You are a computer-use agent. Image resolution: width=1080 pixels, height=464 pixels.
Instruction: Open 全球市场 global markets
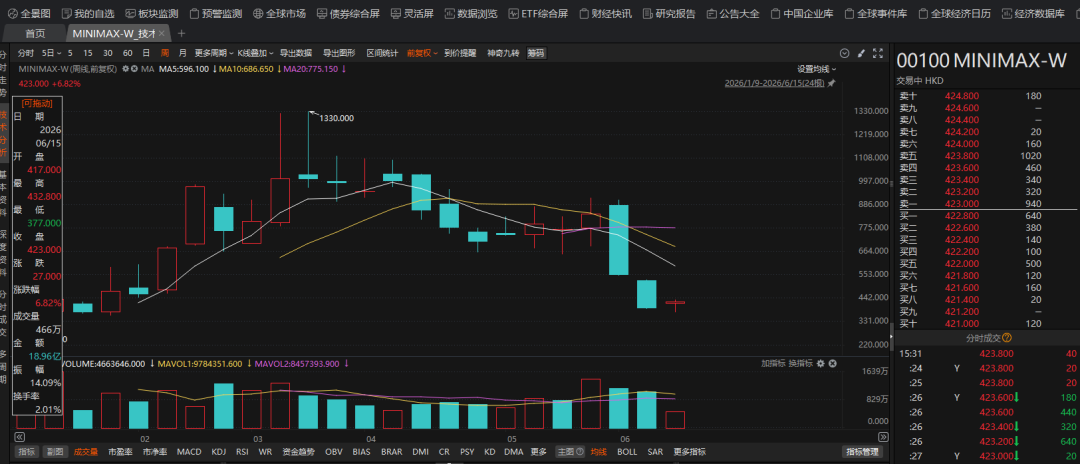(x=279, y=14)
